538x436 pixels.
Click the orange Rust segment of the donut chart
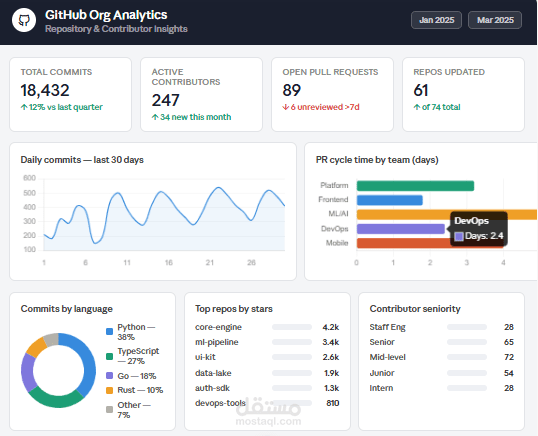36,347
